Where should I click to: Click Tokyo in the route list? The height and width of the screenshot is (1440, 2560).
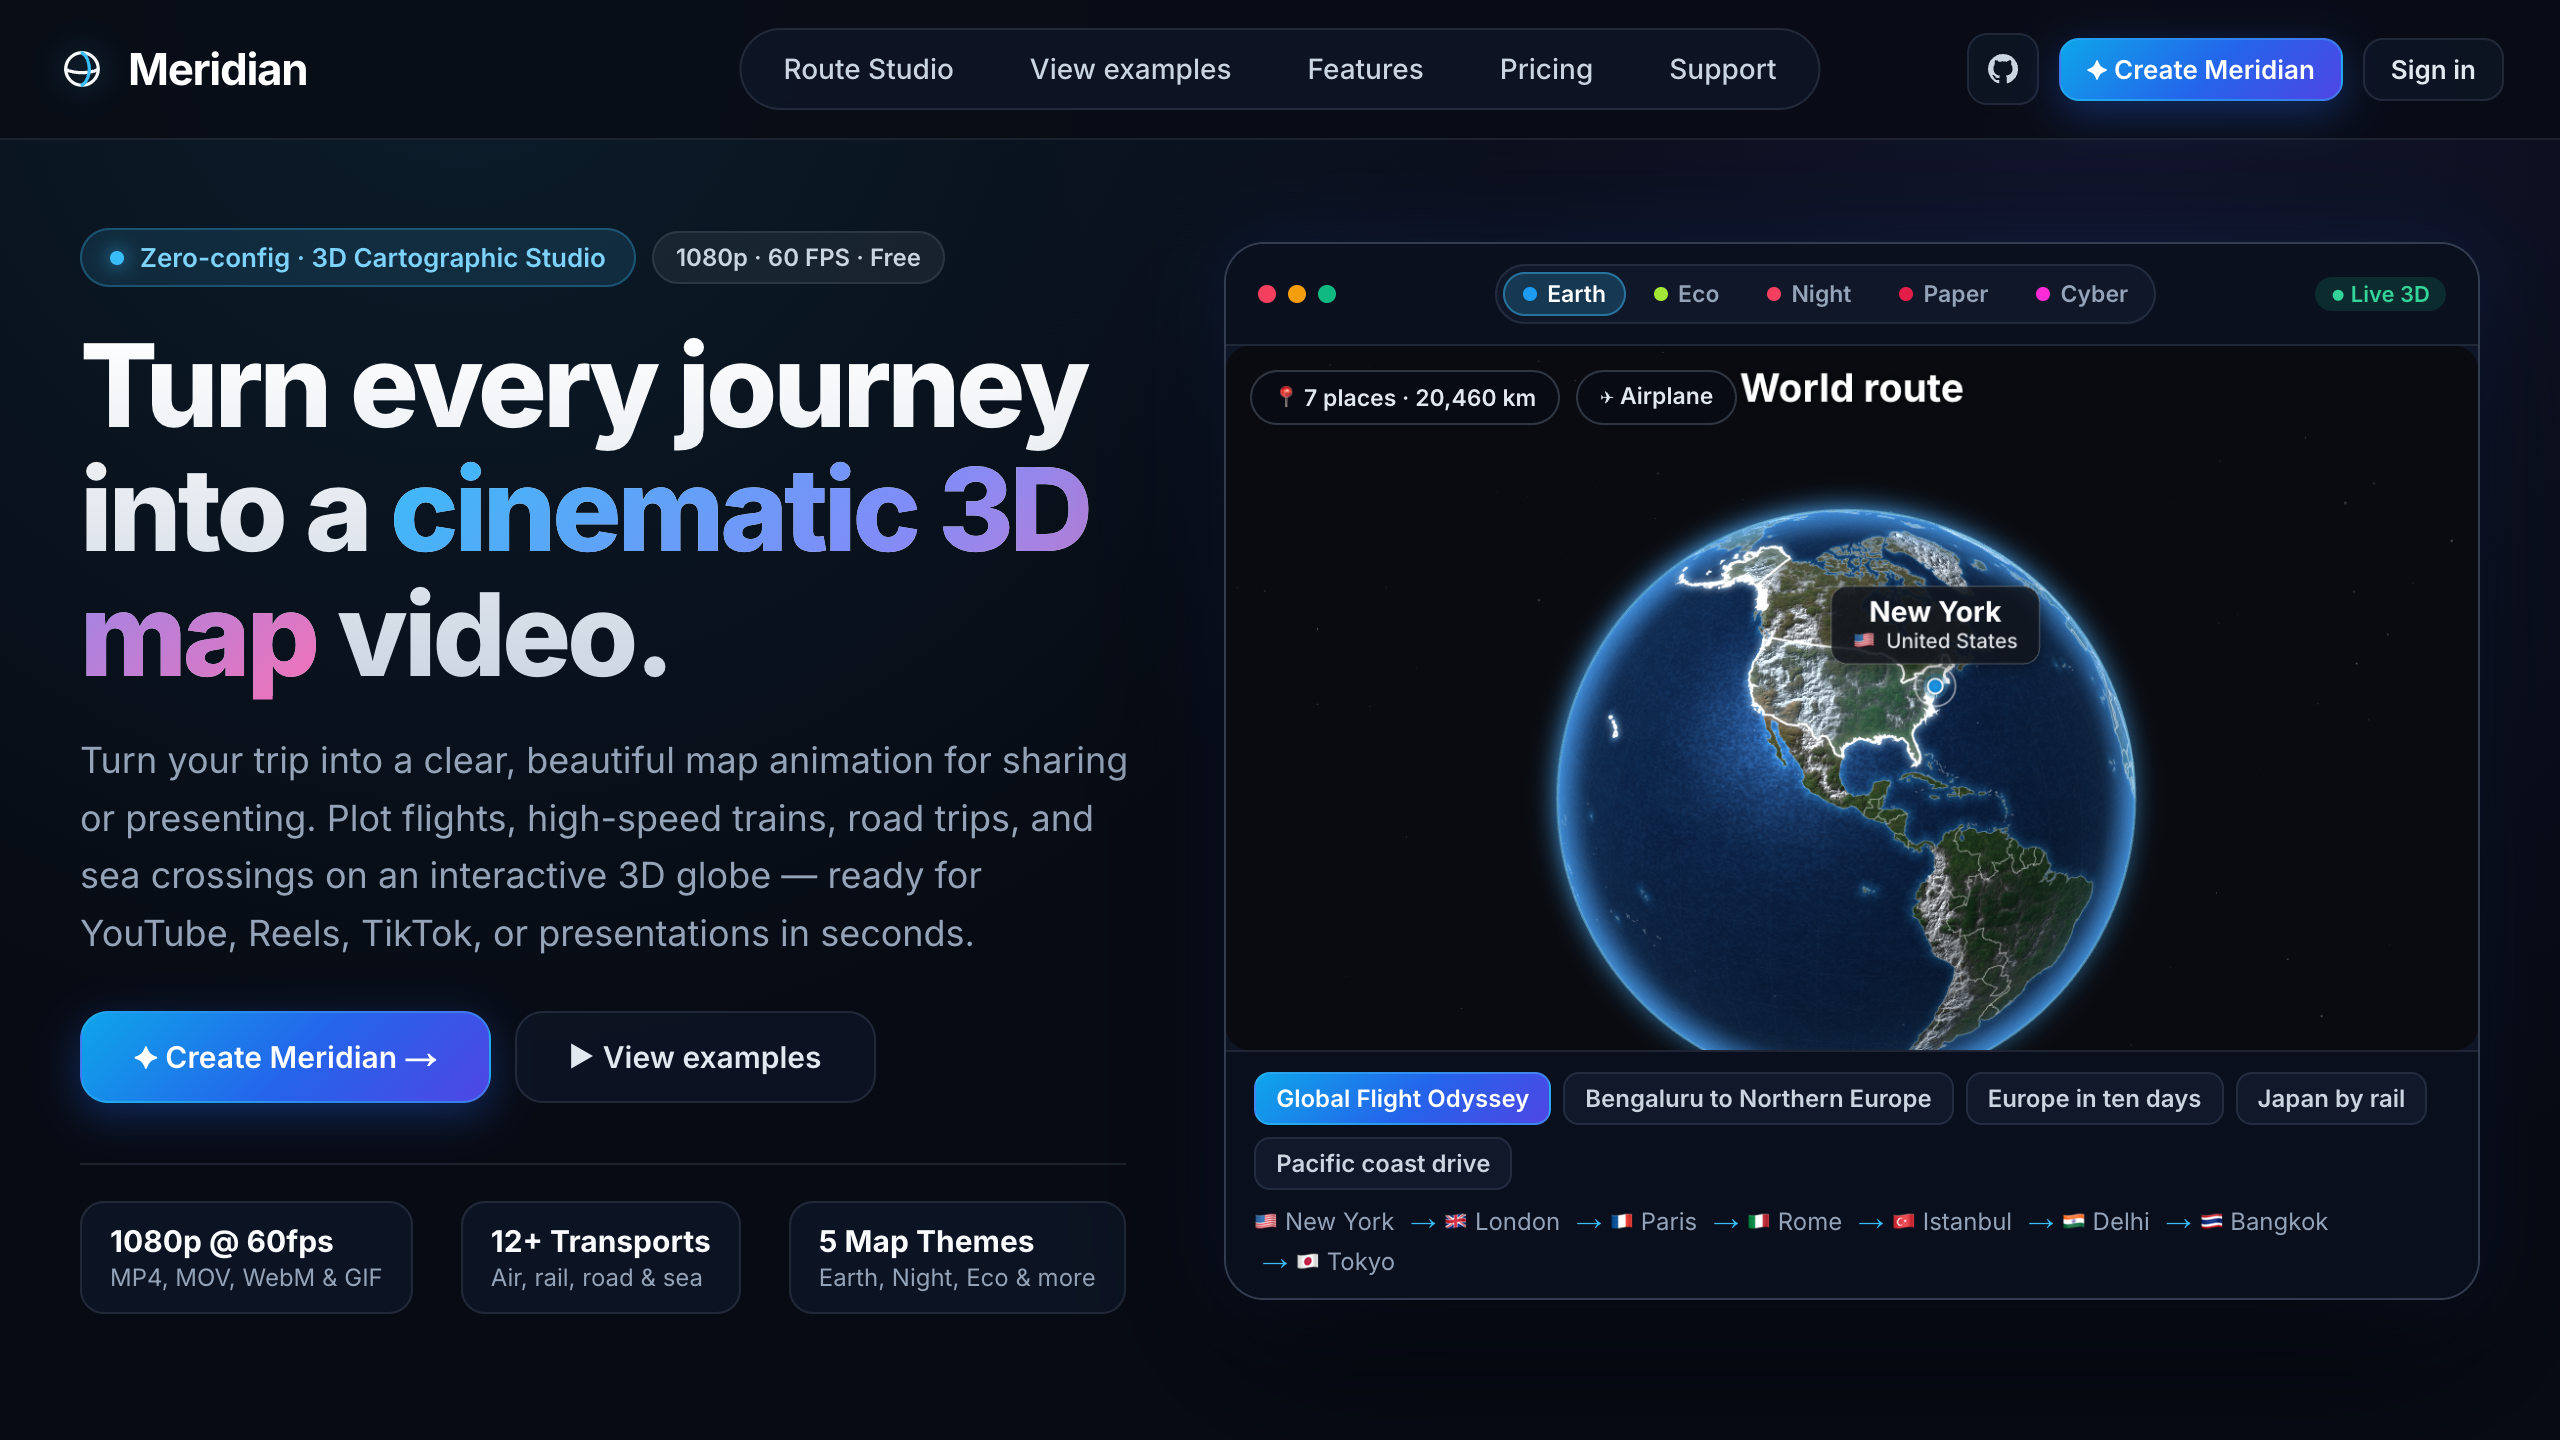[x=1346, y=1261]
